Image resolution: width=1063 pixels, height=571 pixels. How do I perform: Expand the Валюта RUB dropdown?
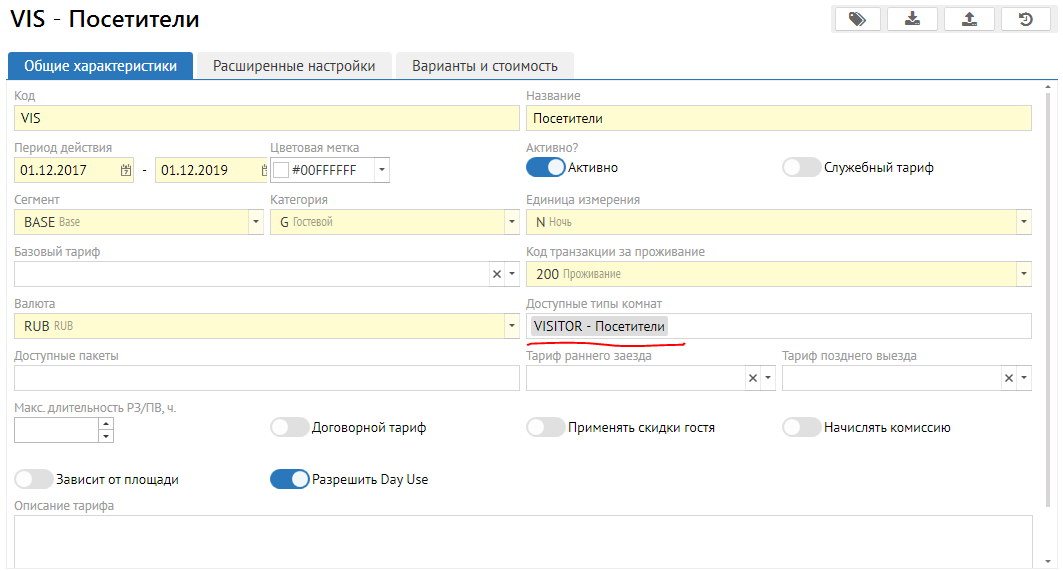pos(512,326)
